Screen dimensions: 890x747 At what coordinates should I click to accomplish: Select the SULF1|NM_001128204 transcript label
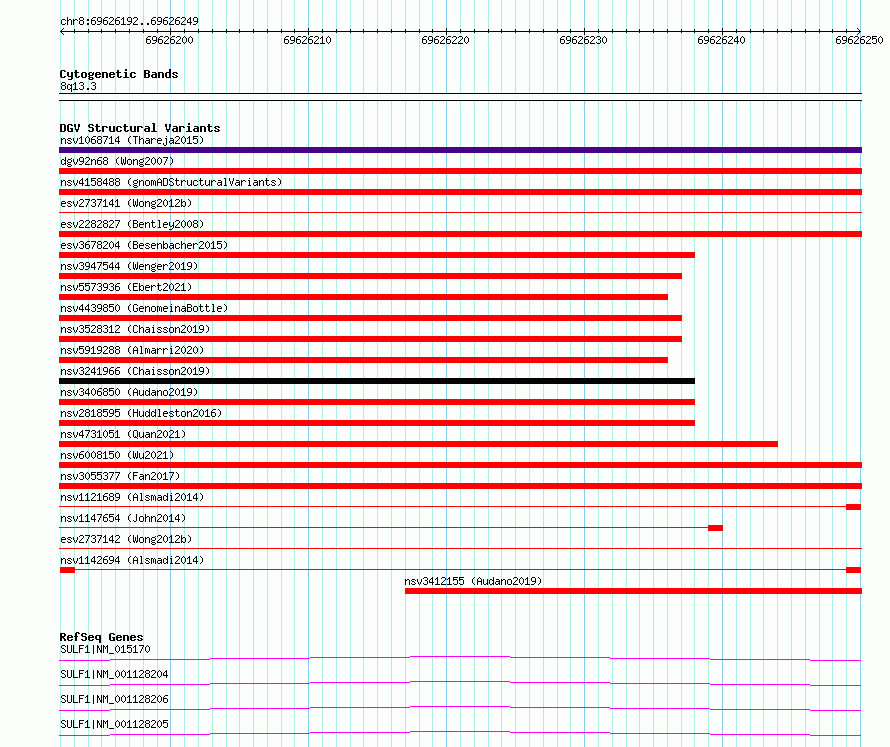[x=114, y=674]
